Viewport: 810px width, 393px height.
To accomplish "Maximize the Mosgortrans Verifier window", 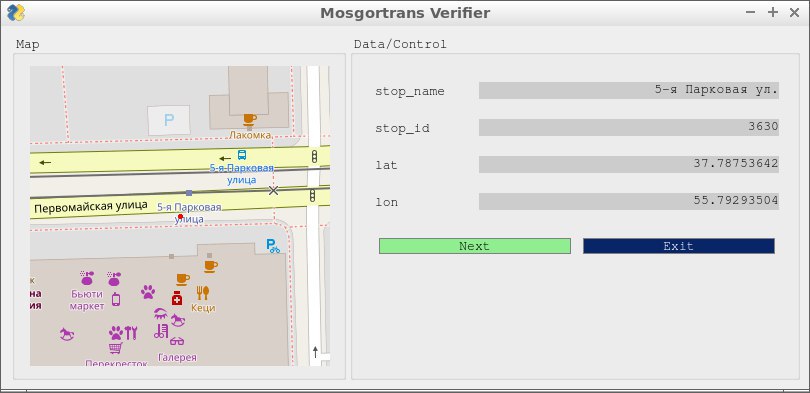I will pos(773,12).
